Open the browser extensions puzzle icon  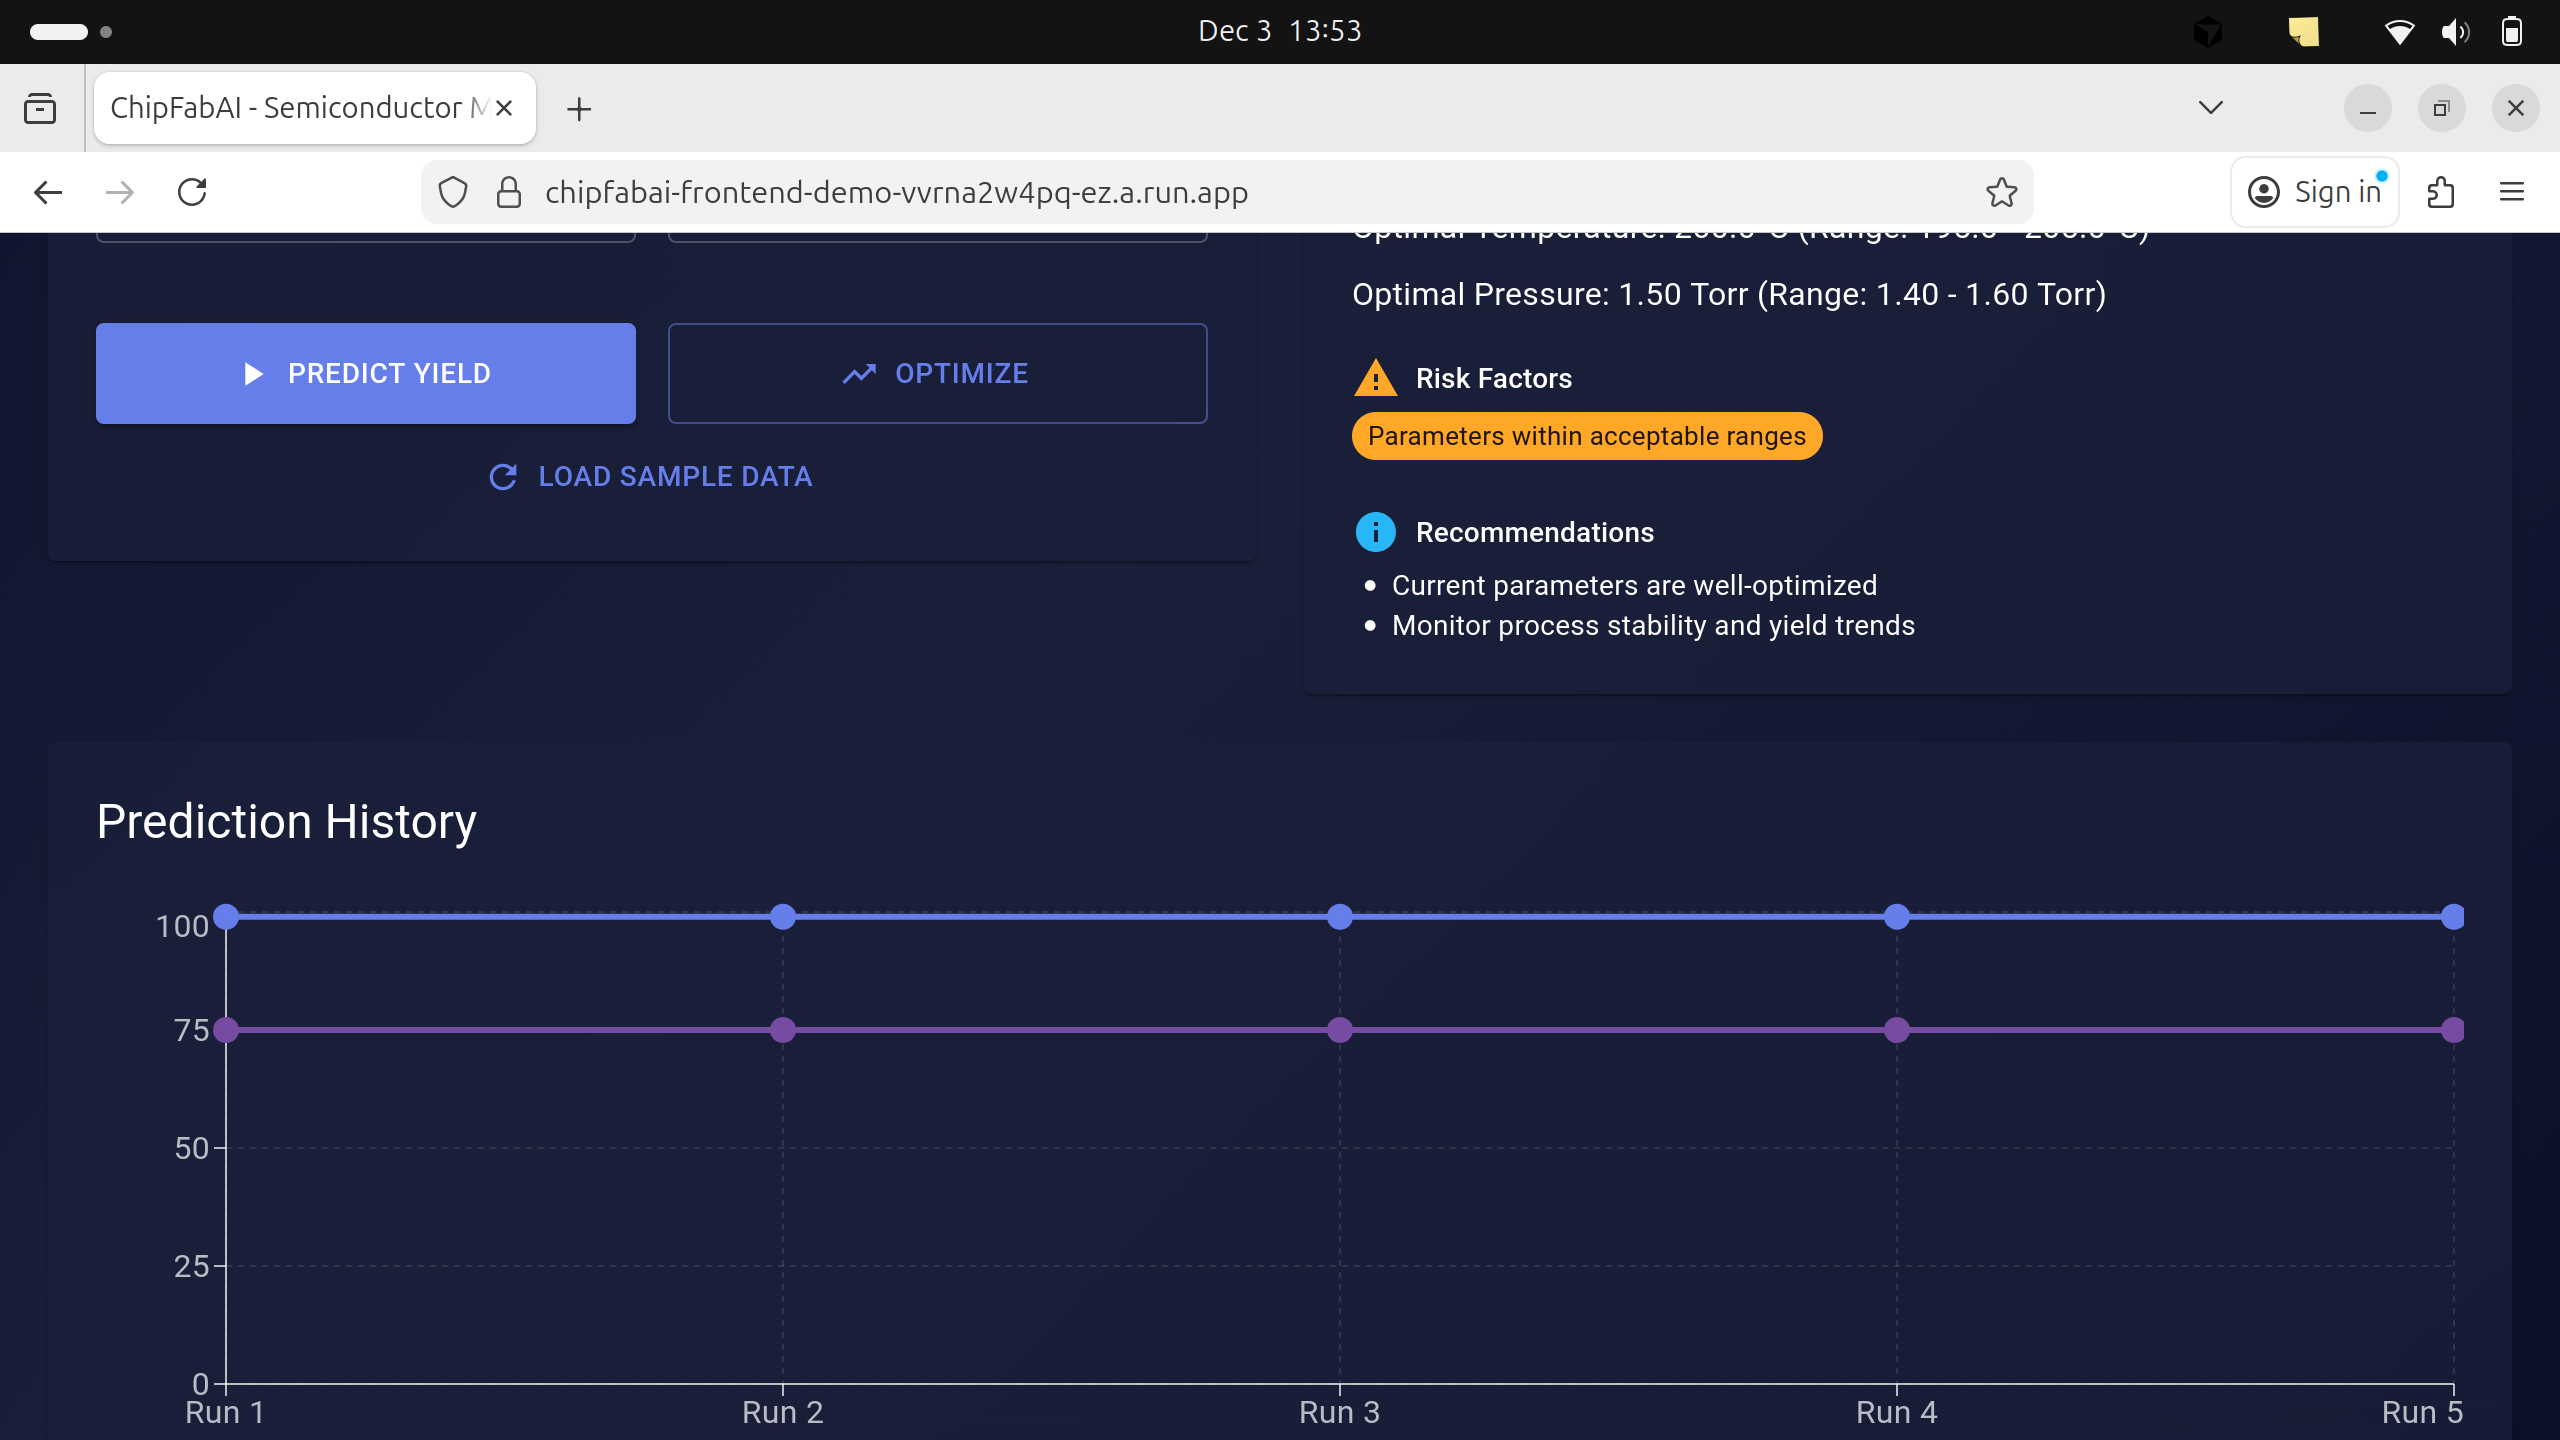[x=2440, y=192]
